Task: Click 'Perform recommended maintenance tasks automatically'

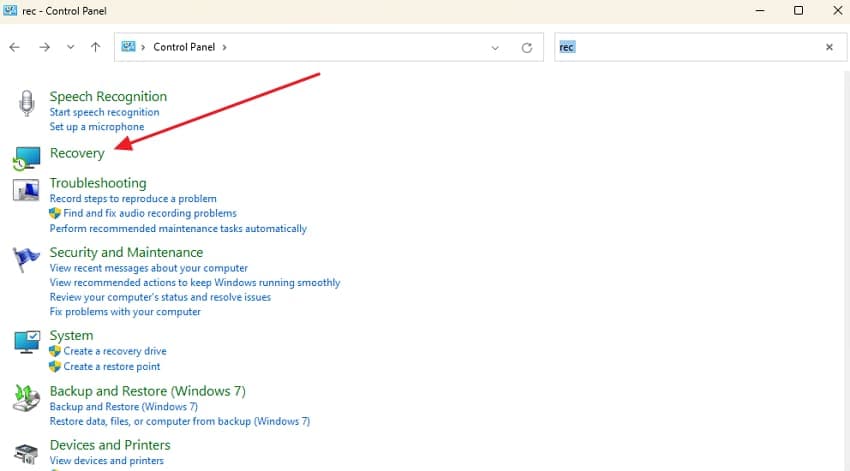Action: click(x=178, y=229)
